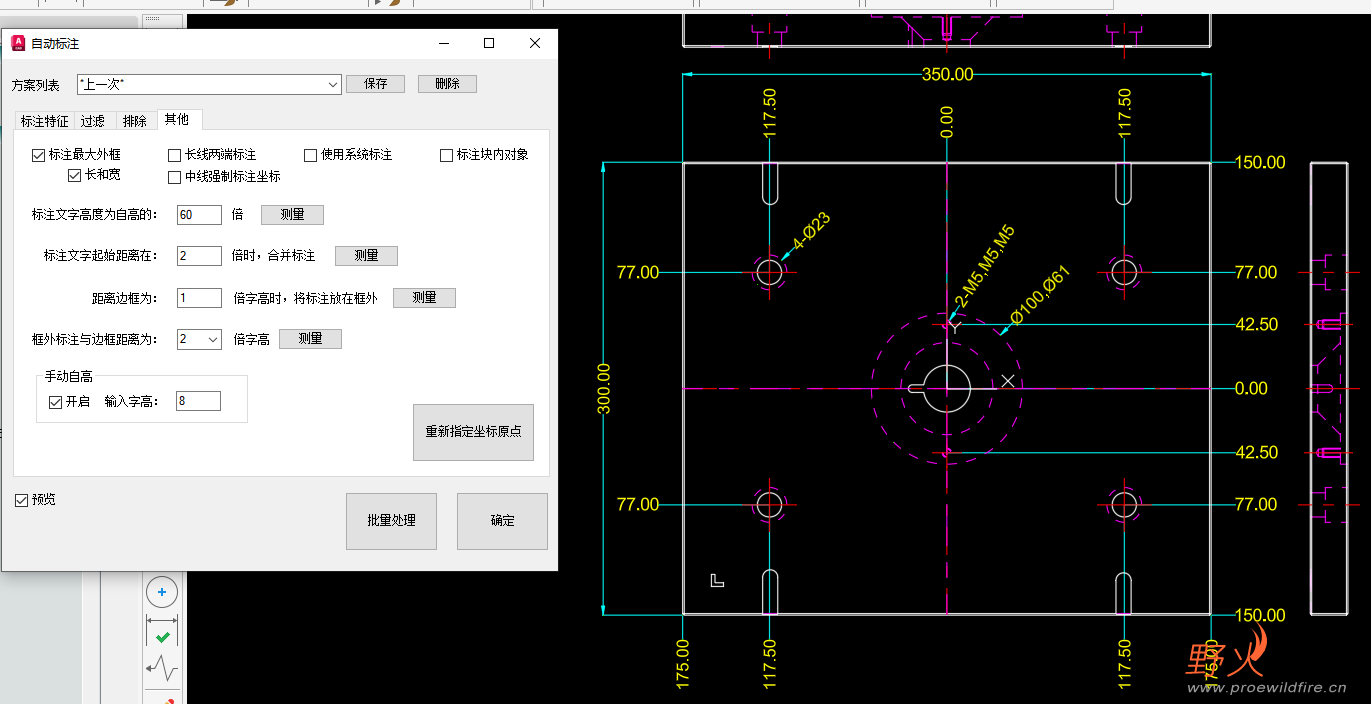Click 测量 next to text height multiplier

click(x=292, y=214)
